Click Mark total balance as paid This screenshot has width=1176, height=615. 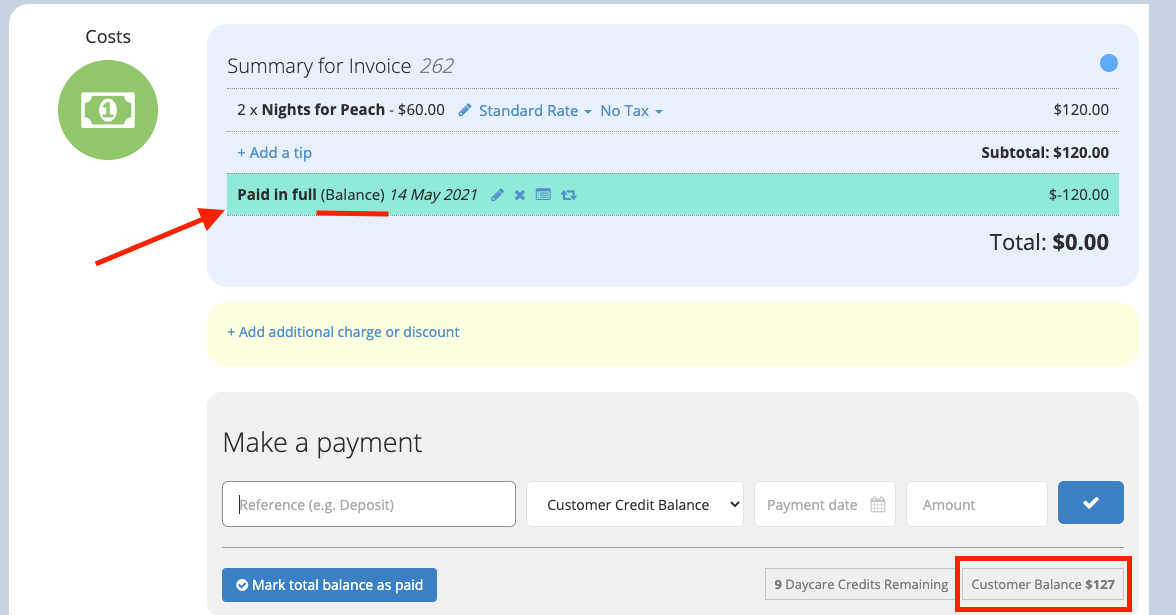pyautogui.click(x=329, y=585)
